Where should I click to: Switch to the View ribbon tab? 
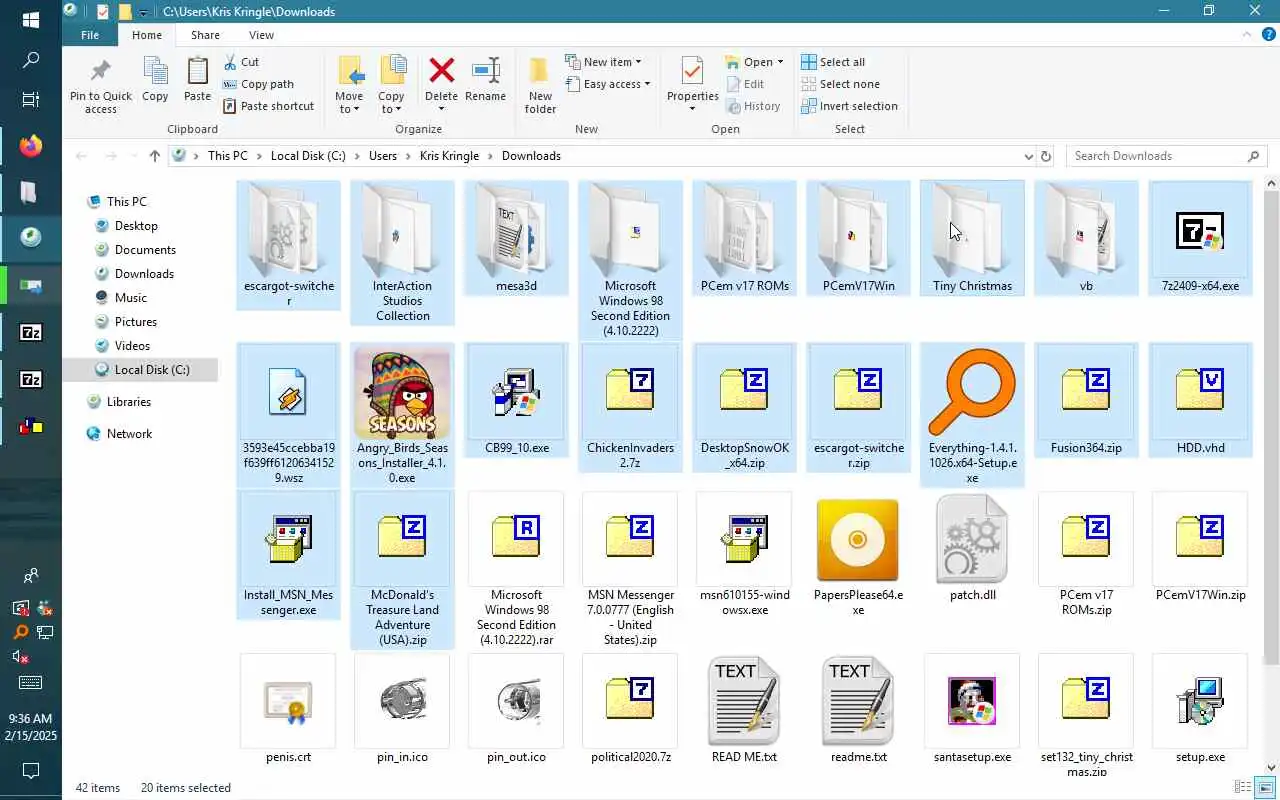[x=261, y=35]
